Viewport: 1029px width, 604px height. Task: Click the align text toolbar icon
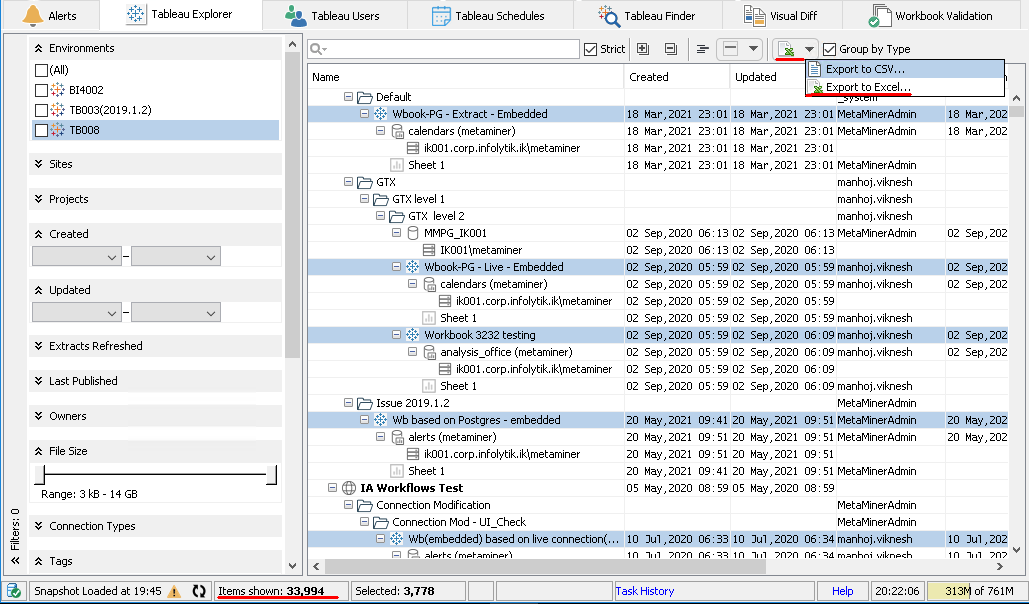[x=703, y=49]
